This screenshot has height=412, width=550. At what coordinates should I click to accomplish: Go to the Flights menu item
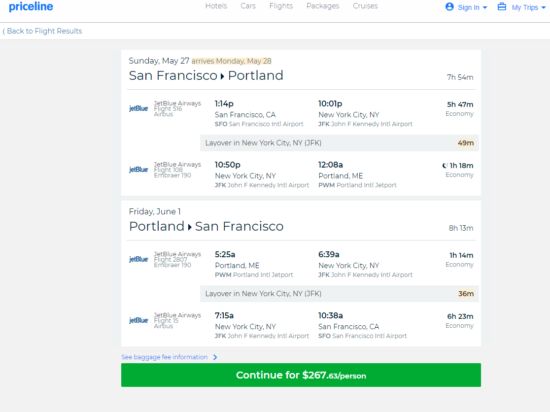point(281,6)
